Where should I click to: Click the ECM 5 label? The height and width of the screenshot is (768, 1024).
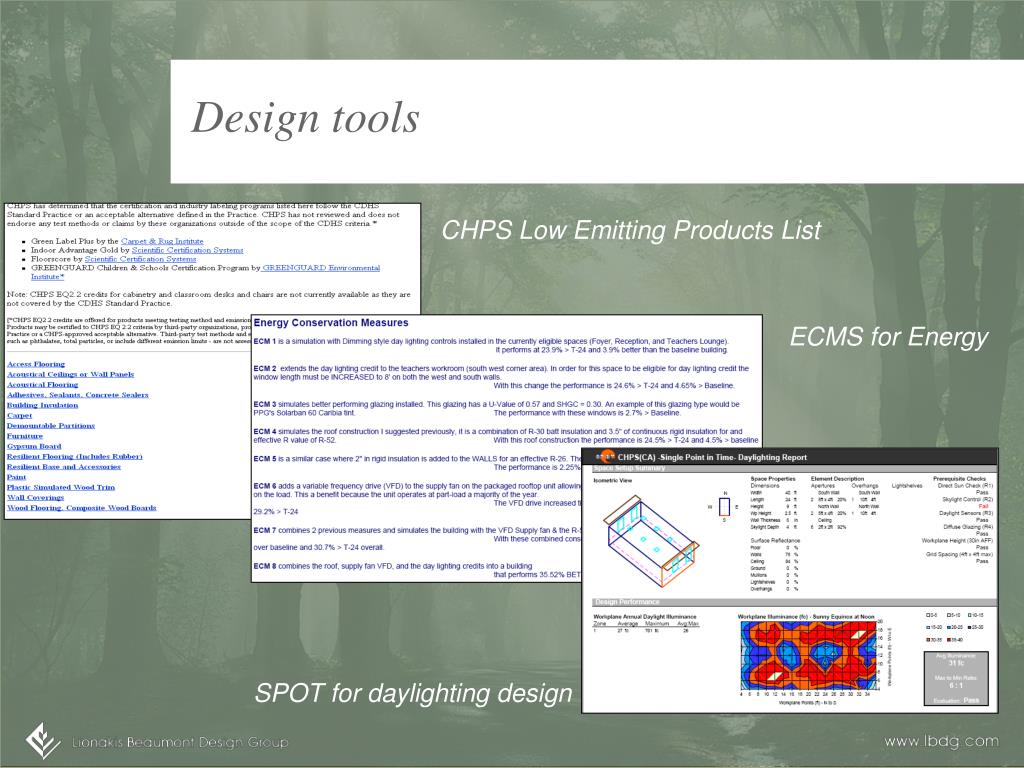pyautogui.click(x=264, y=458)
